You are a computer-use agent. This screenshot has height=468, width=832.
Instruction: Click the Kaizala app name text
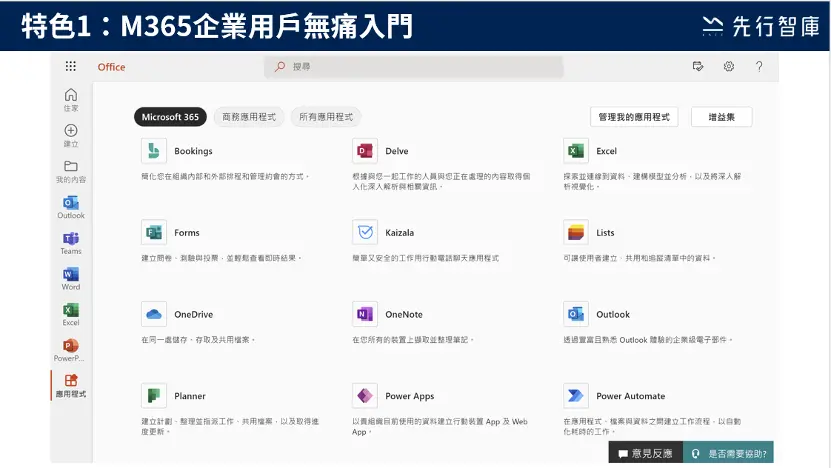pos(400,233)
